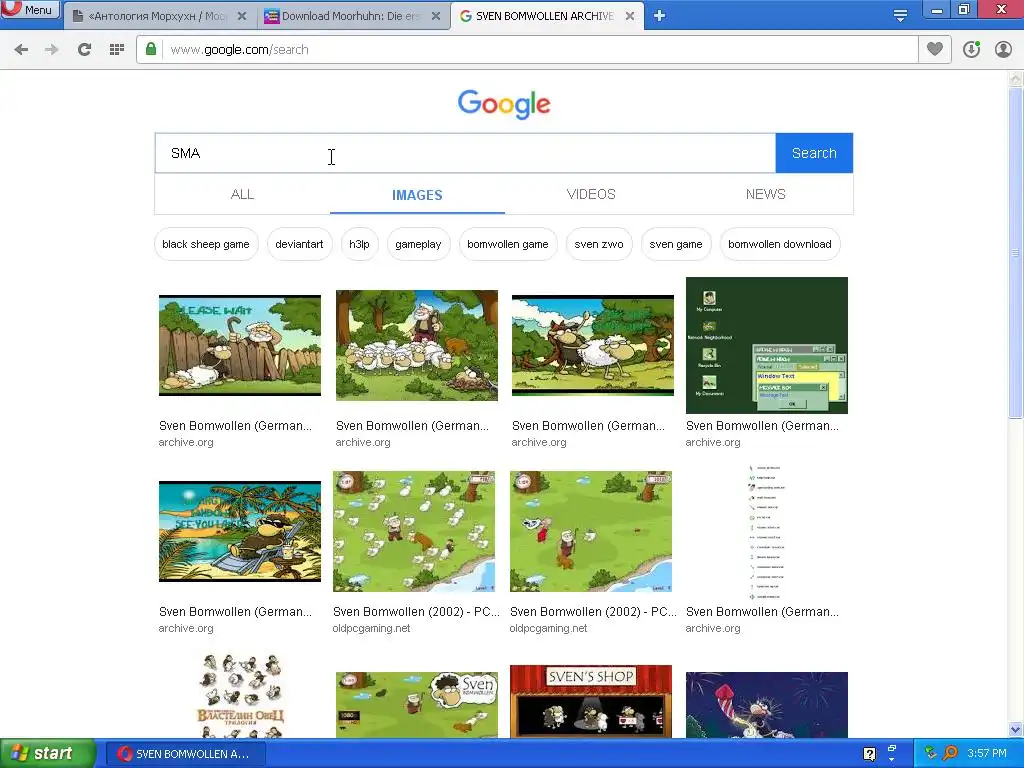
Task: Open wolf and white sheep cartoon image
Action: tap(592, 345)
